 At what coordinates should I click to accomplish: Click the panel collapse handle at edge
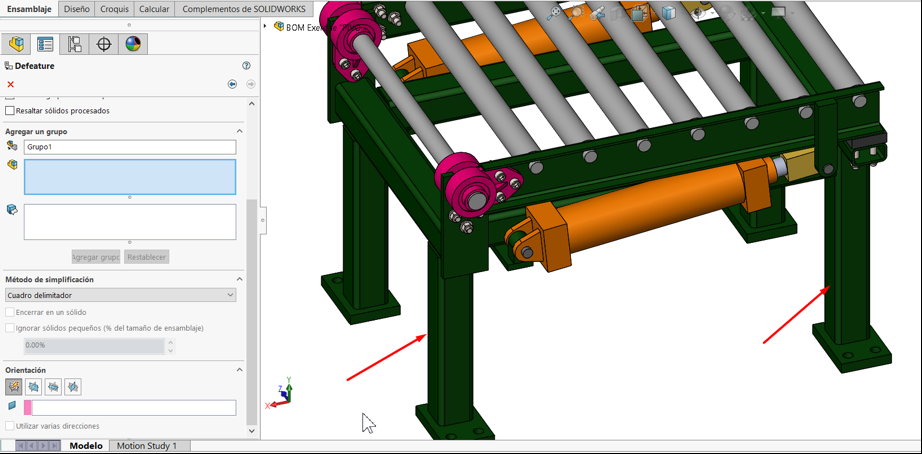click(x=262, y=221)
